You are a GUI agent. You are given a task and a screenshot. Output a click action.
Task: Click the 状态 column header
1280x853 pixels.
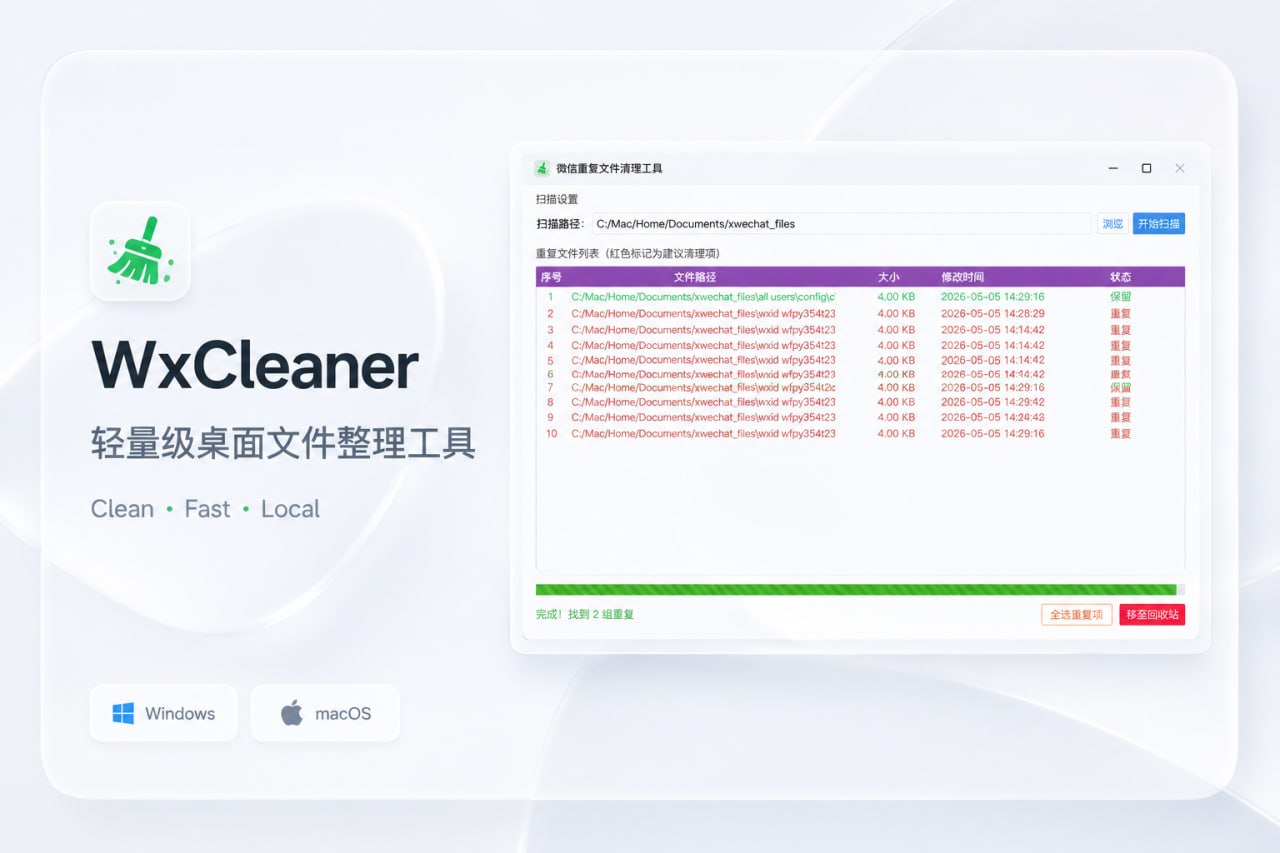point(1121,277)
